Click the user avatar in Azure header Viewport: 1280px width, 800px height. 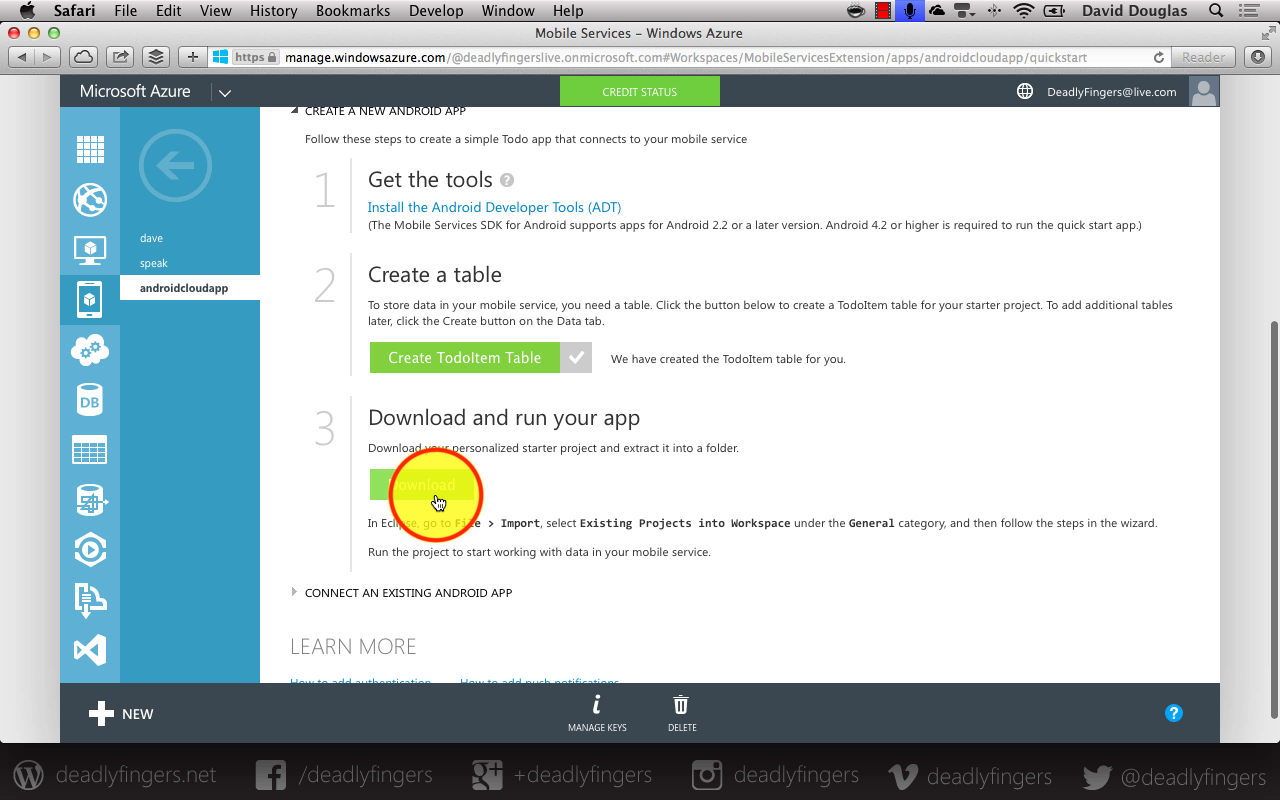click(1204, 91)
